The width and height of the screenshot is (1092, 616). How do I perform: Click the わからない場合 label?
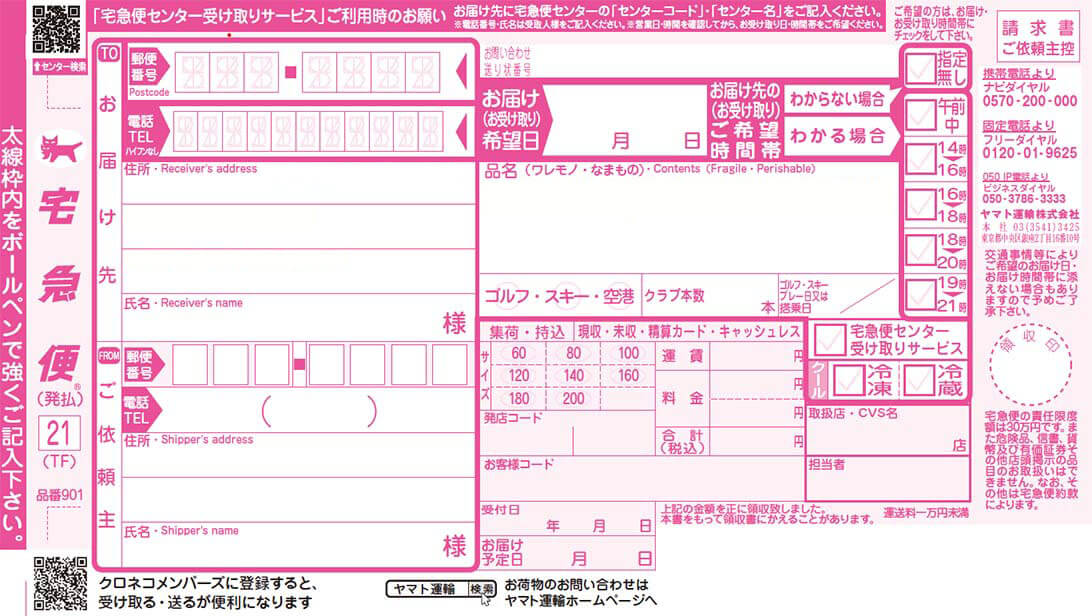tap(837, 100)
